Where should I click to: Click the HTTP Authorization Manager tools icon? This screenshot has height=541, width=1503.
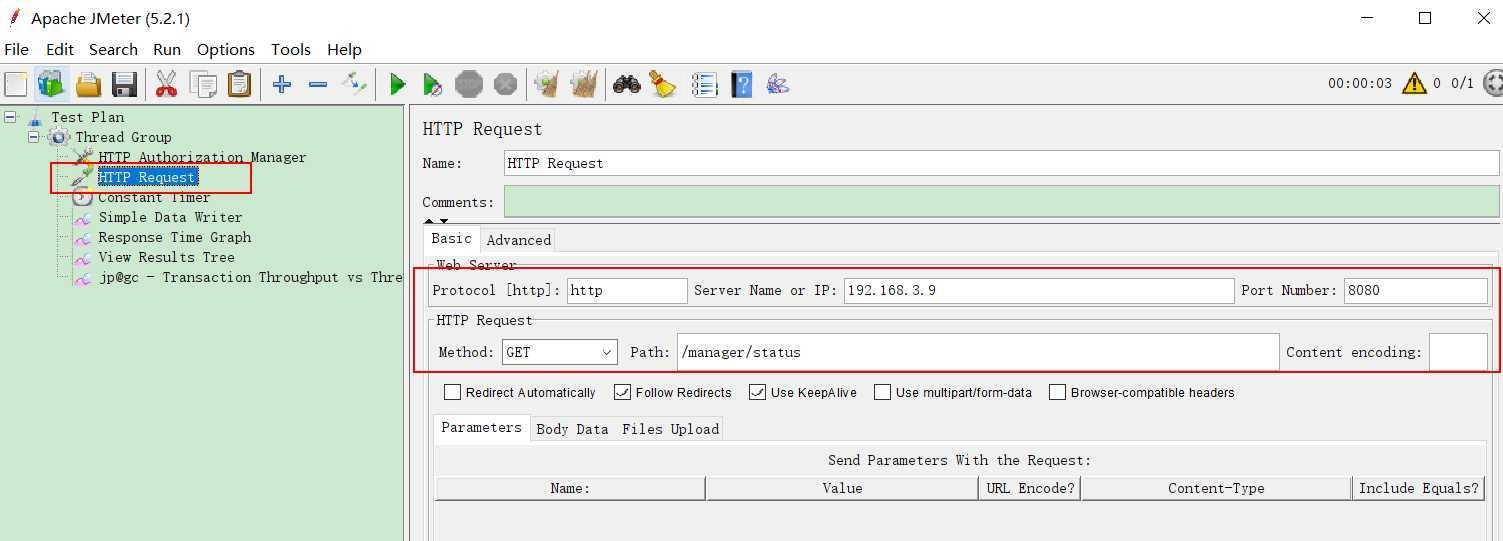[83, 157]
